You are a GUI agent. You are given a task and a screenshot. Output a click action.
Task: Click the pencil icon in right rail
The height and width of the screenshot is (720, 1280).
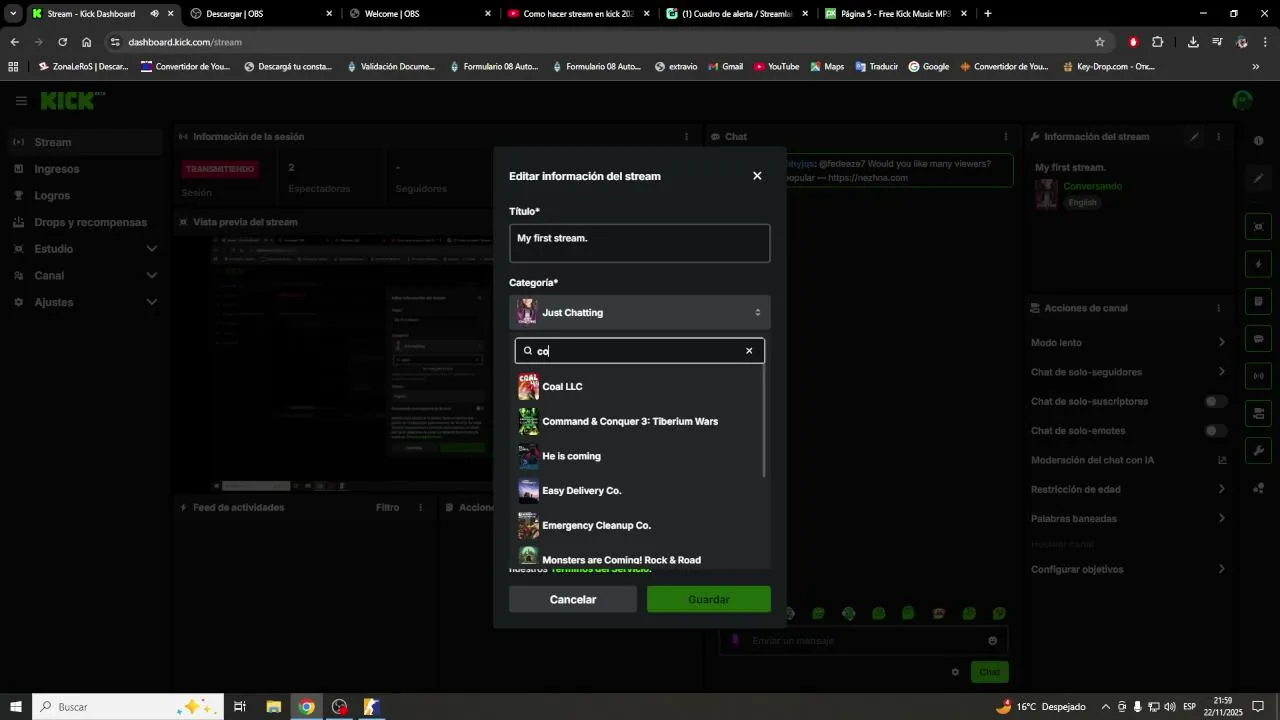click(x=1259, y=178)
